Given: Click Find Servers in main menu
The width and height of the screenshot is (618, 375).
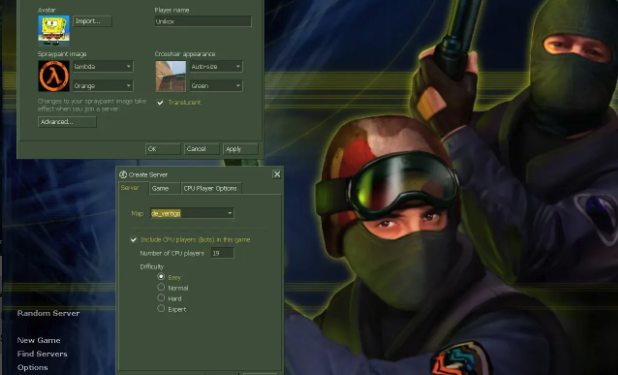Looking at the screenshot, I should pos(42,354).
